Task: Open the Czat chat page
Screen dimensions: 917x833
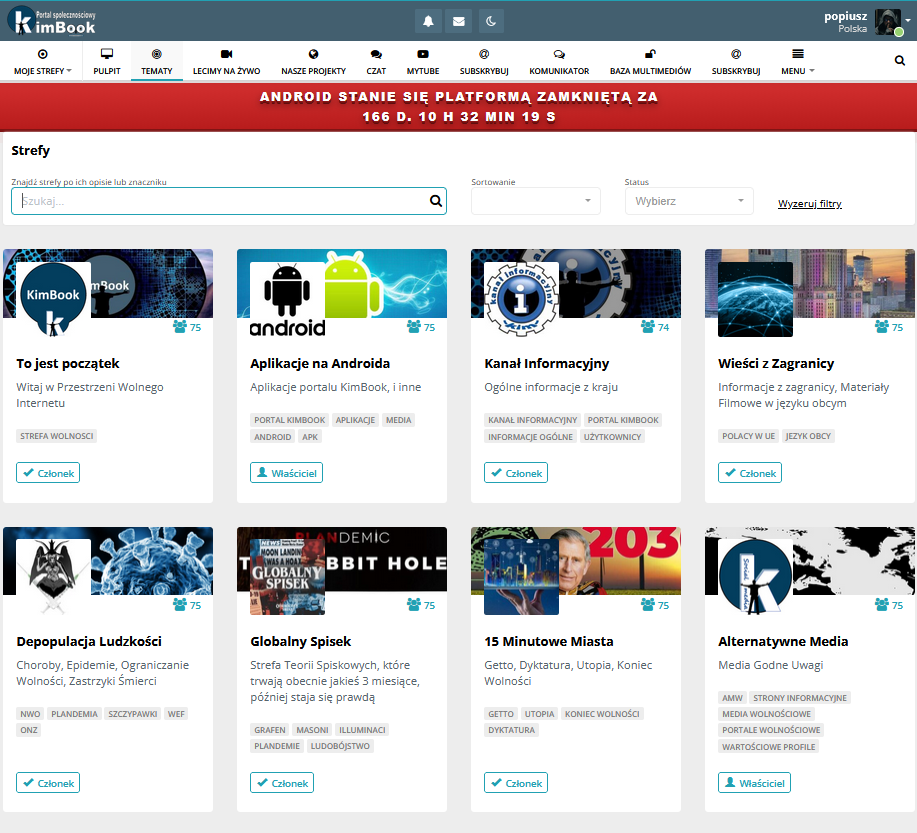Action: [x=376, y=61]
